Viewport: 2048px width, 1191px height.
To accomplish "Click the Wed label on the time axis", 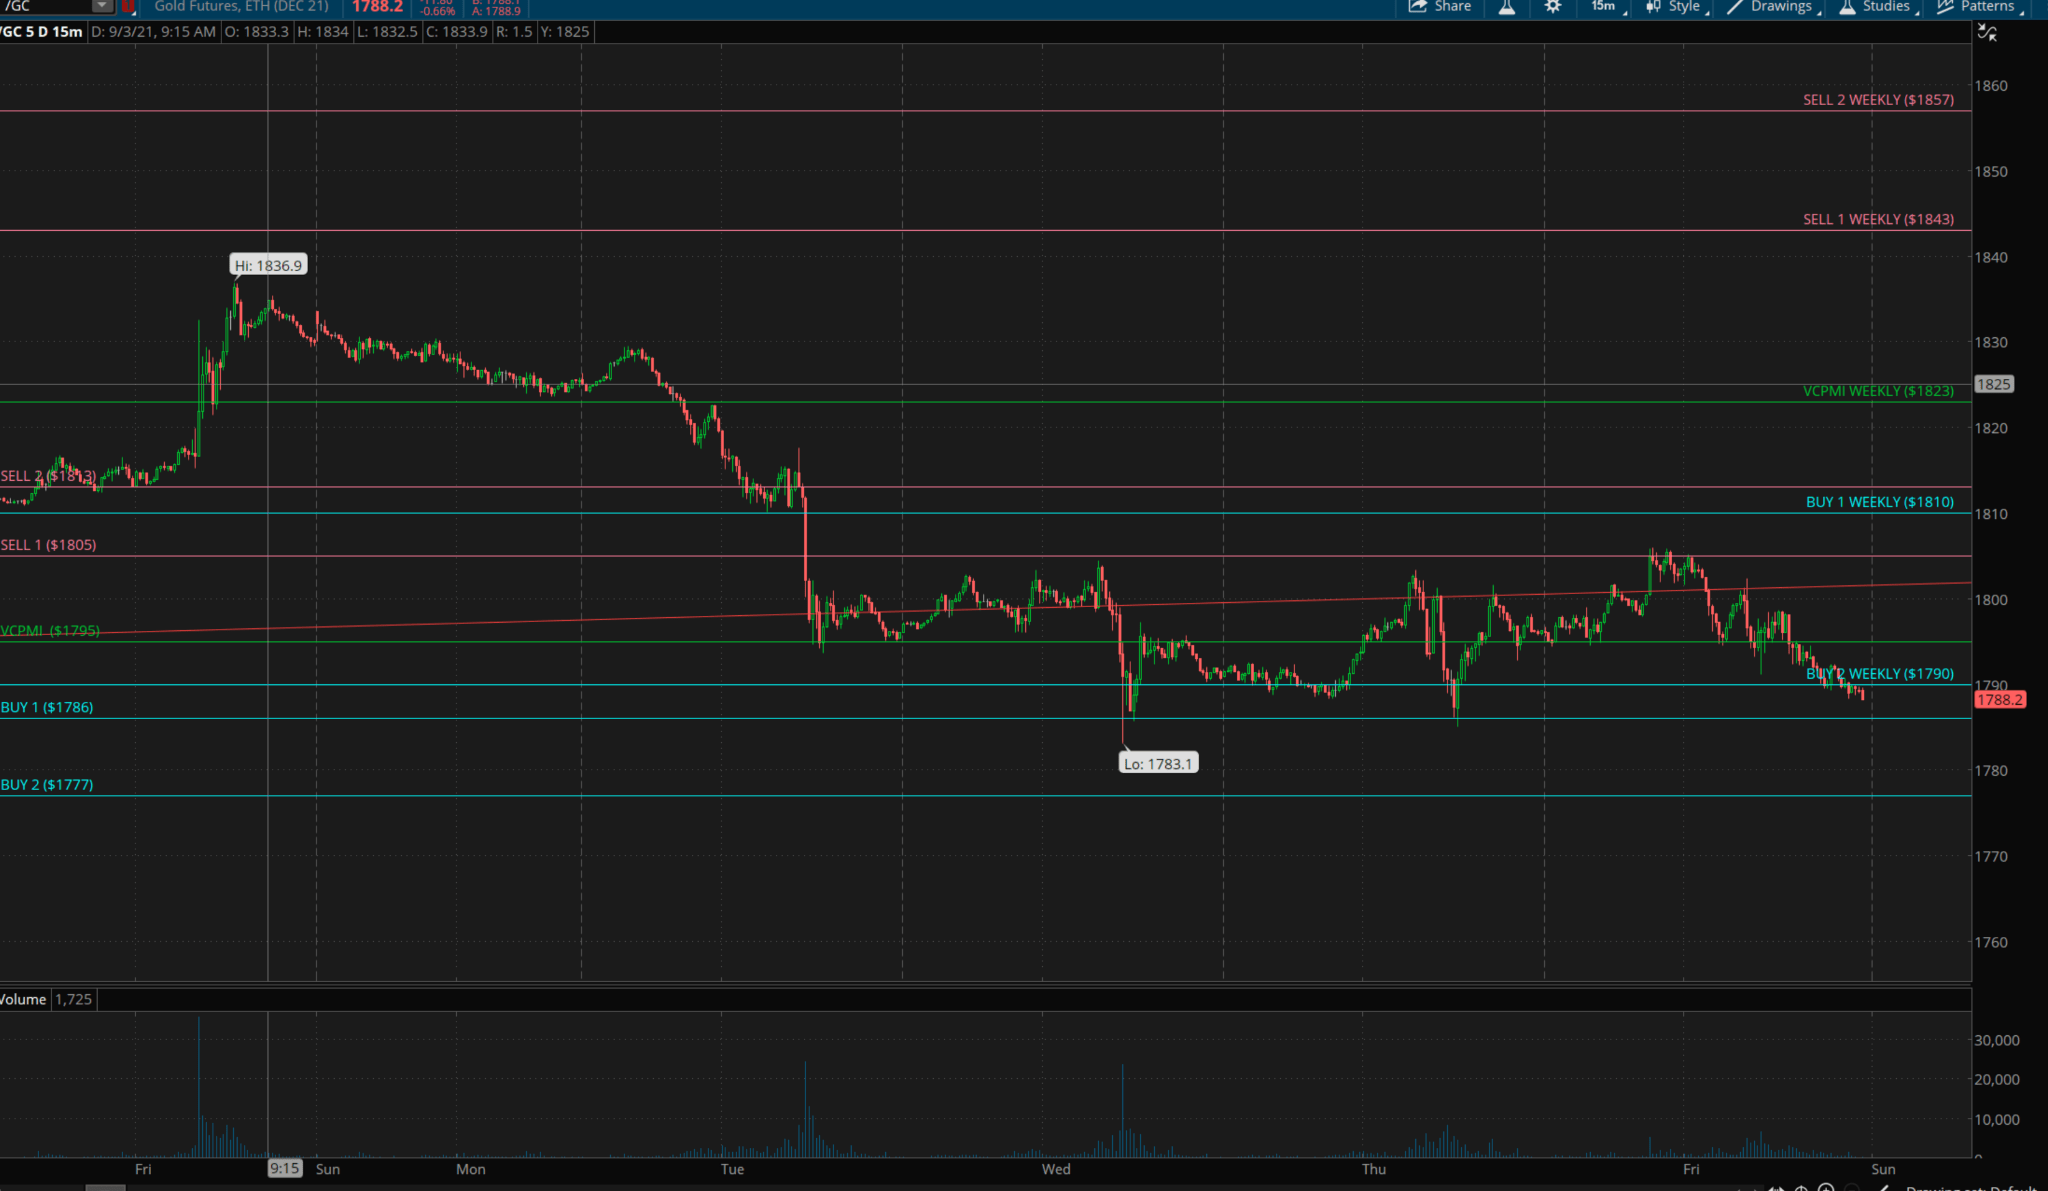I will pyautogui.click(x=1056, y=1169).
